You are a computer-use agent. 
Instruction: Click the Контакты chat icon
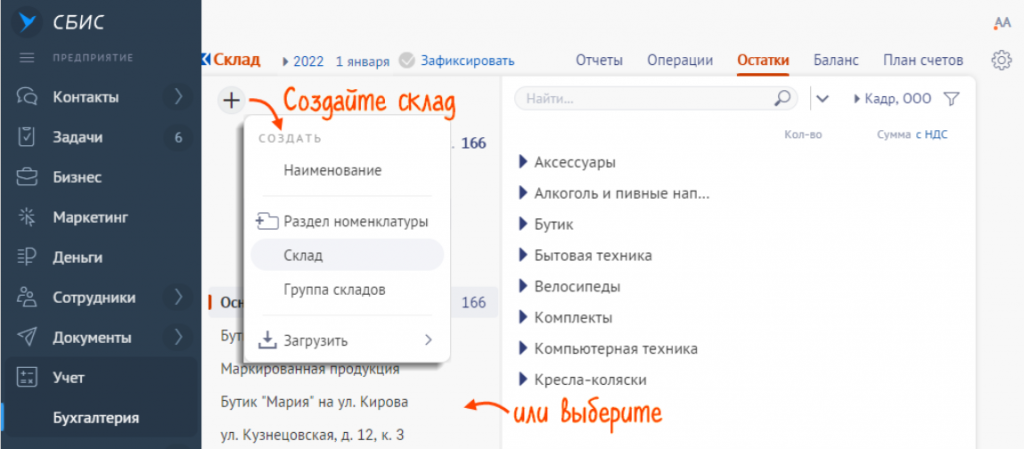coord(27,98)
